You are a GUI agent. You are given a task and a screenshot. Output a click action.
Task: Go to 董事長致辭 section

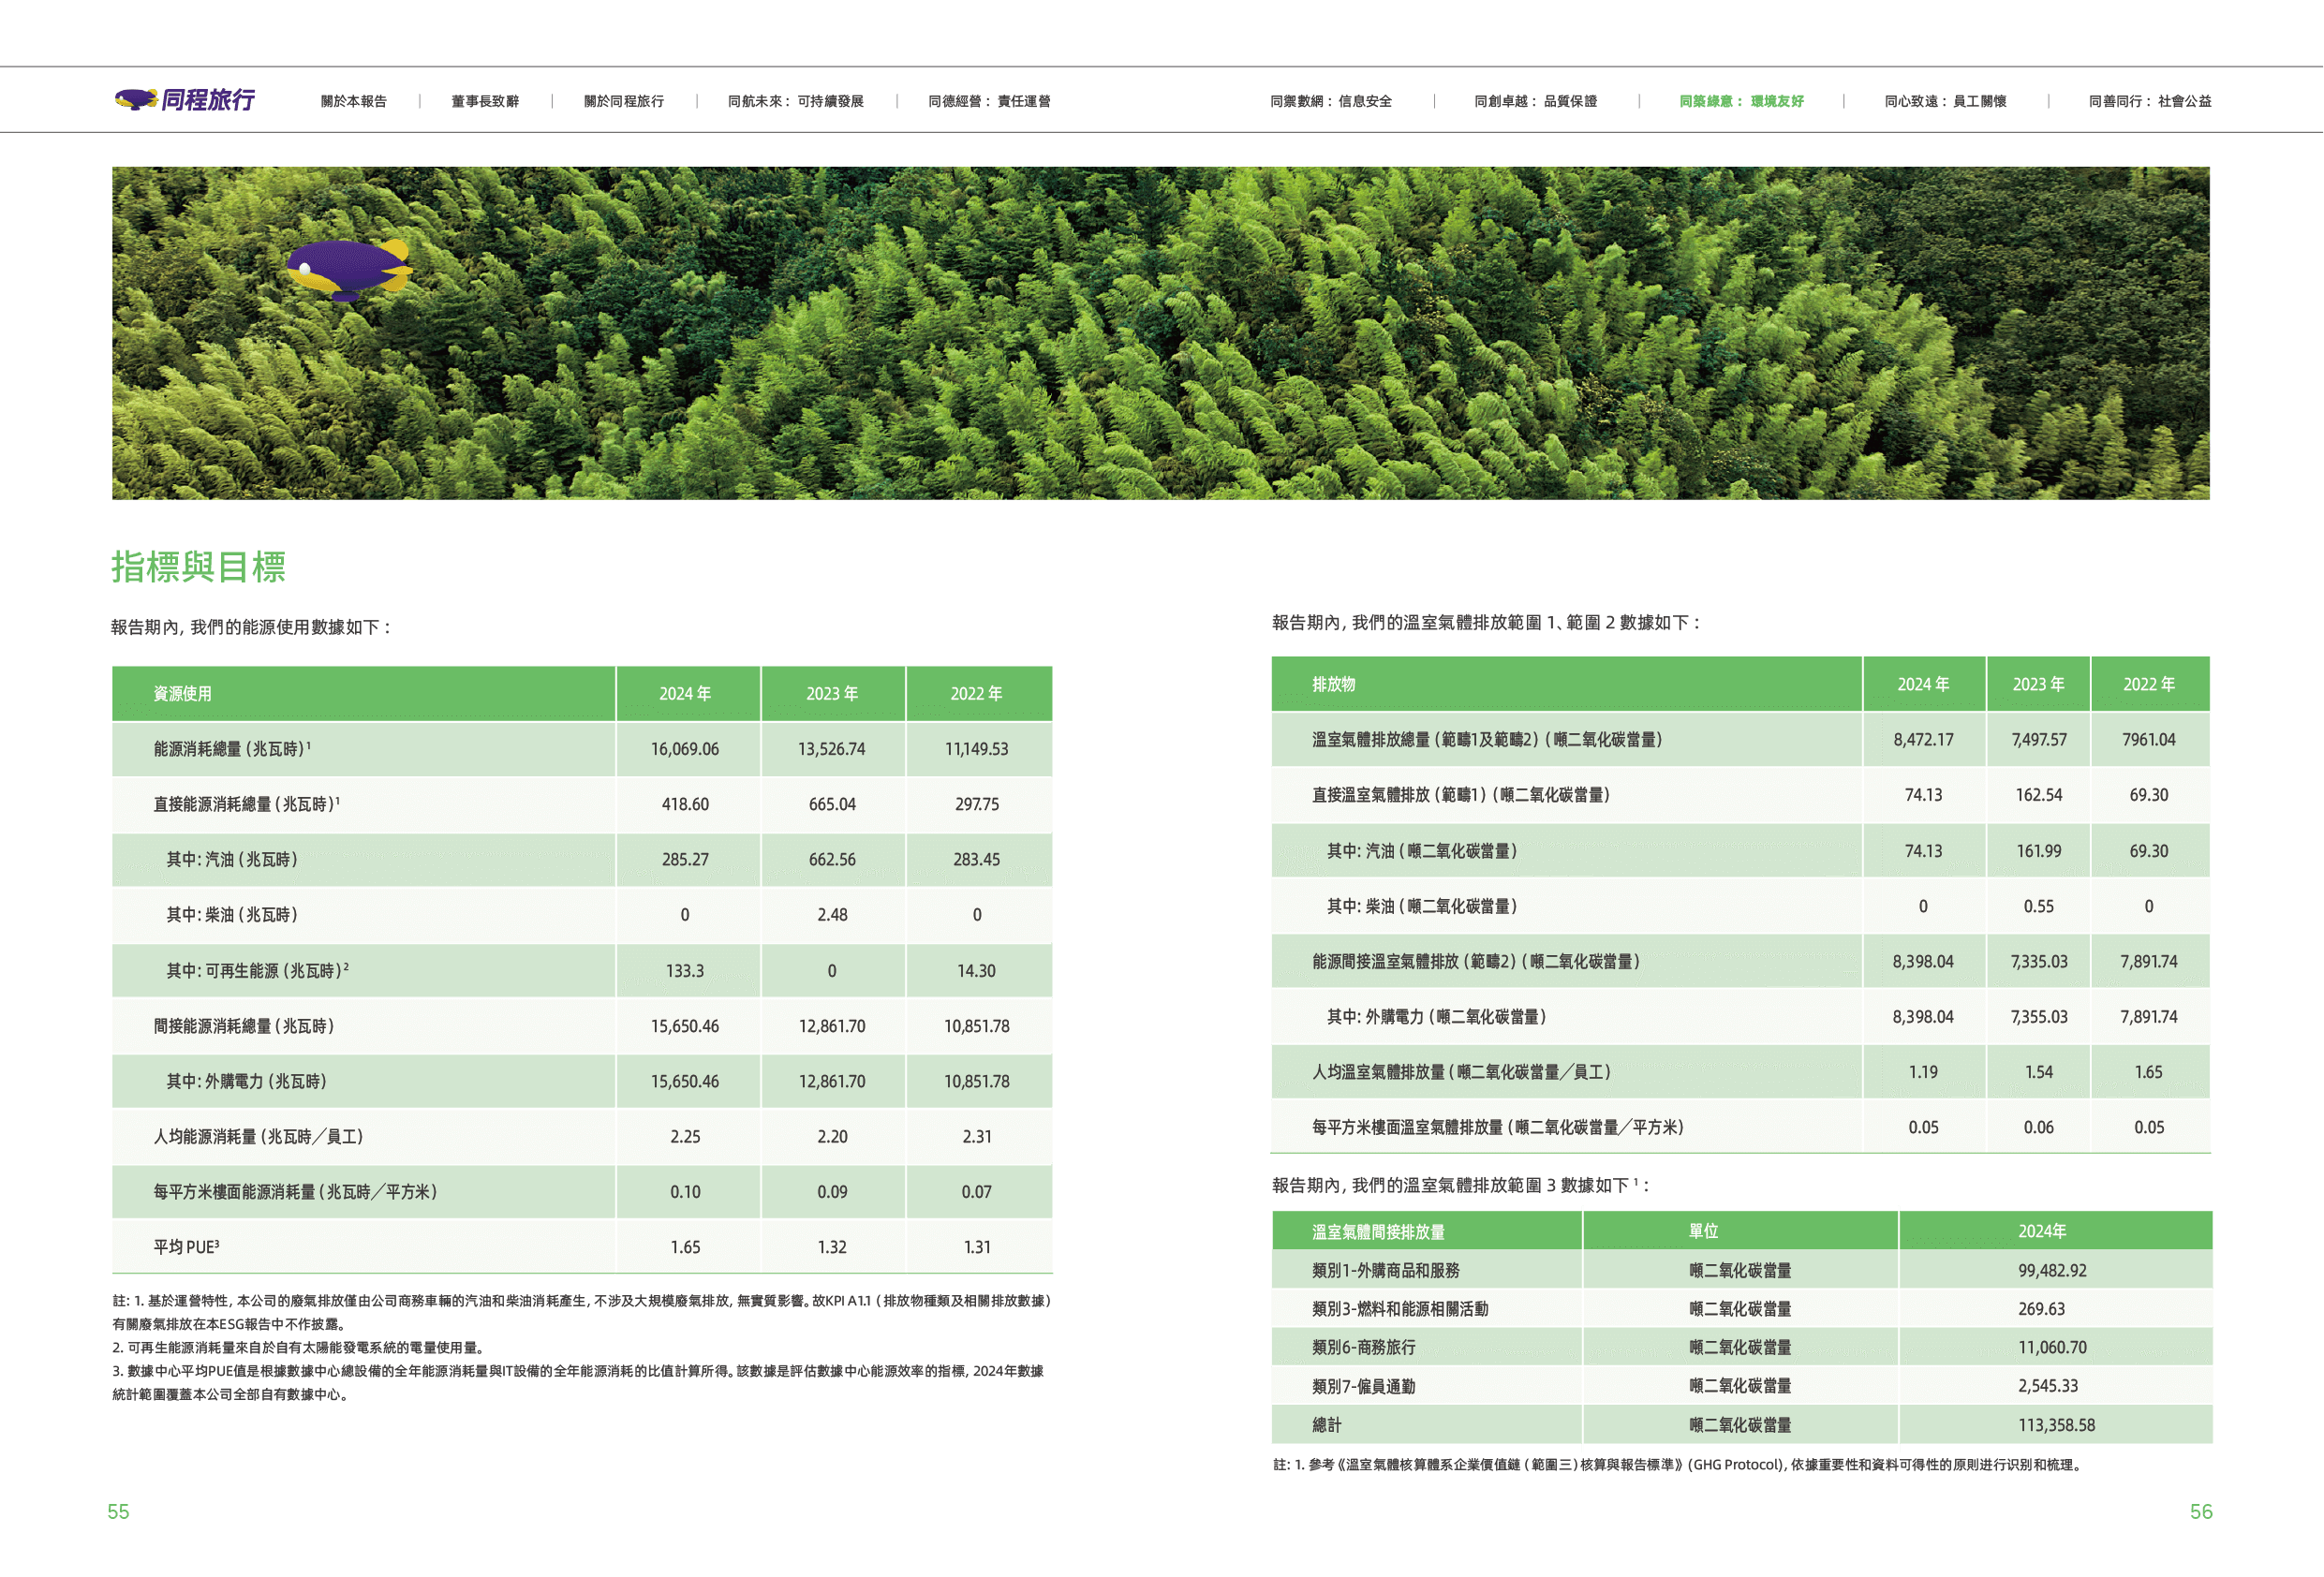484,101
